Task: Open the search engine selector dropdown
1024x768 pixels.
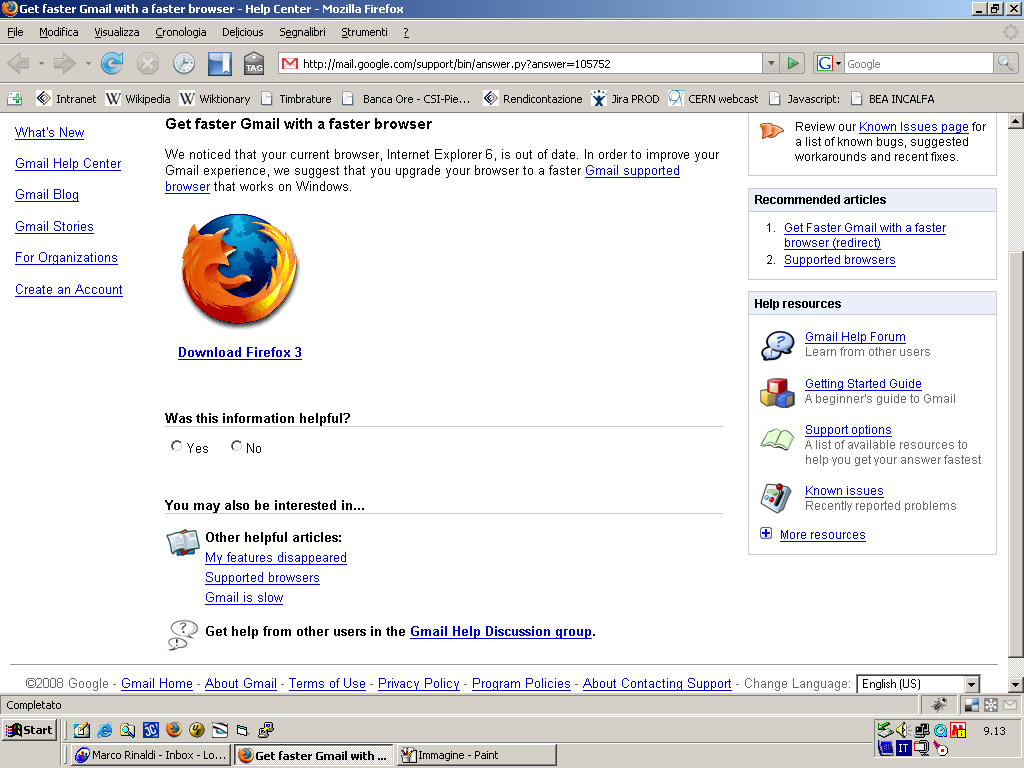Action: pos(828,63)
